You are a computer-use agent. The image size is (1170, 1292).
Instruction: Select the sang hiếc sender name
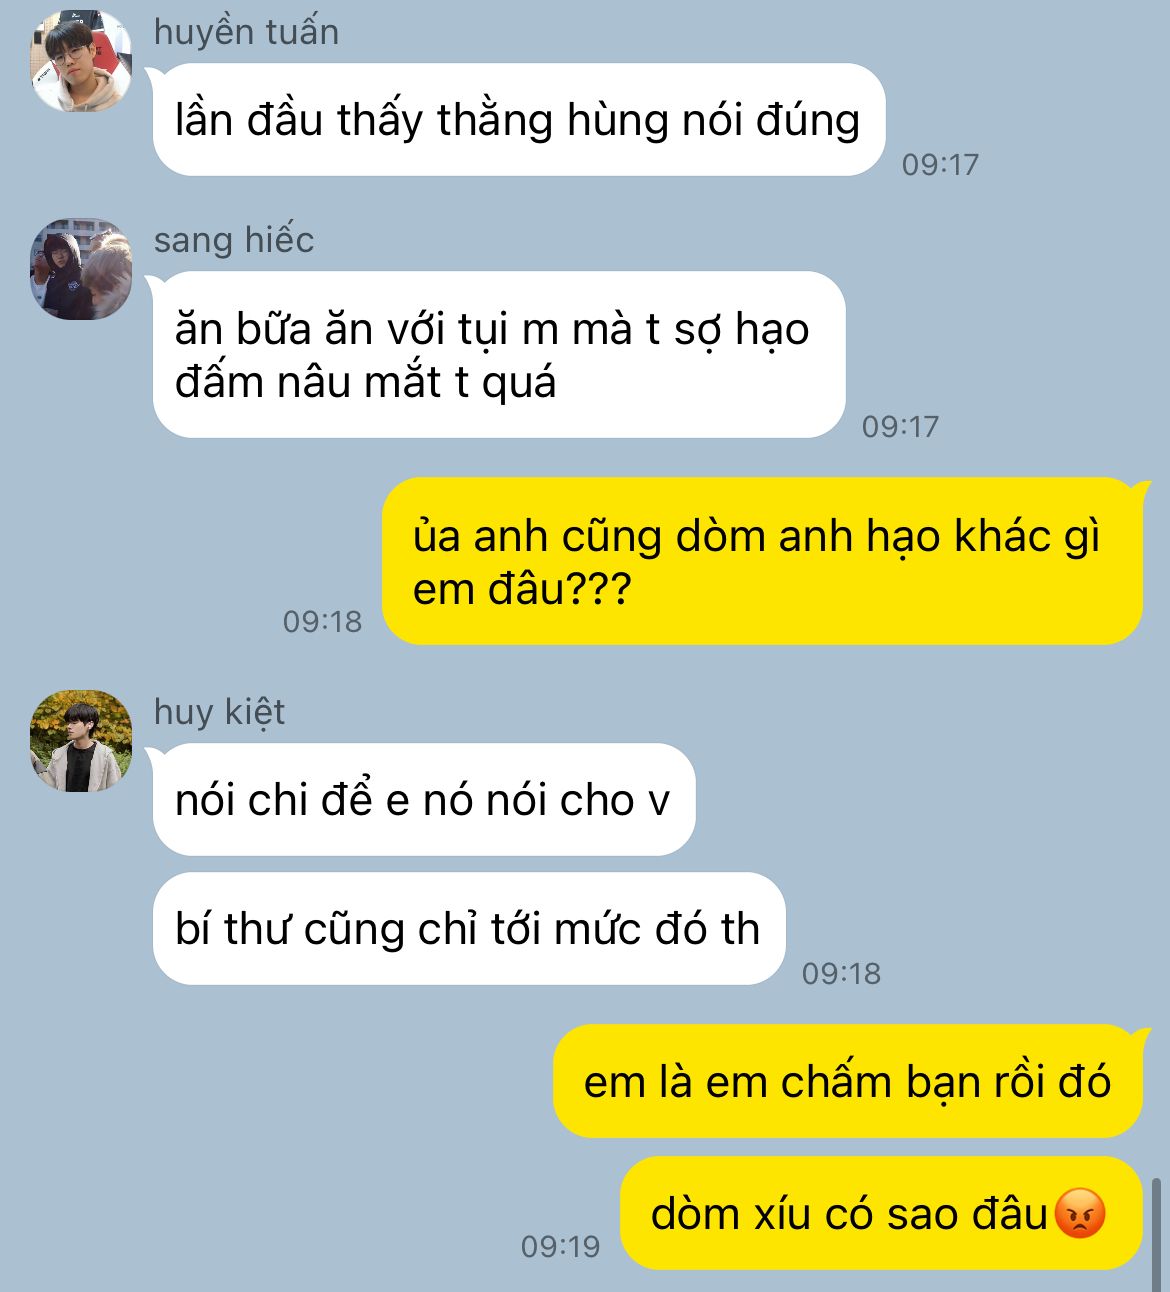pos(234,240)
